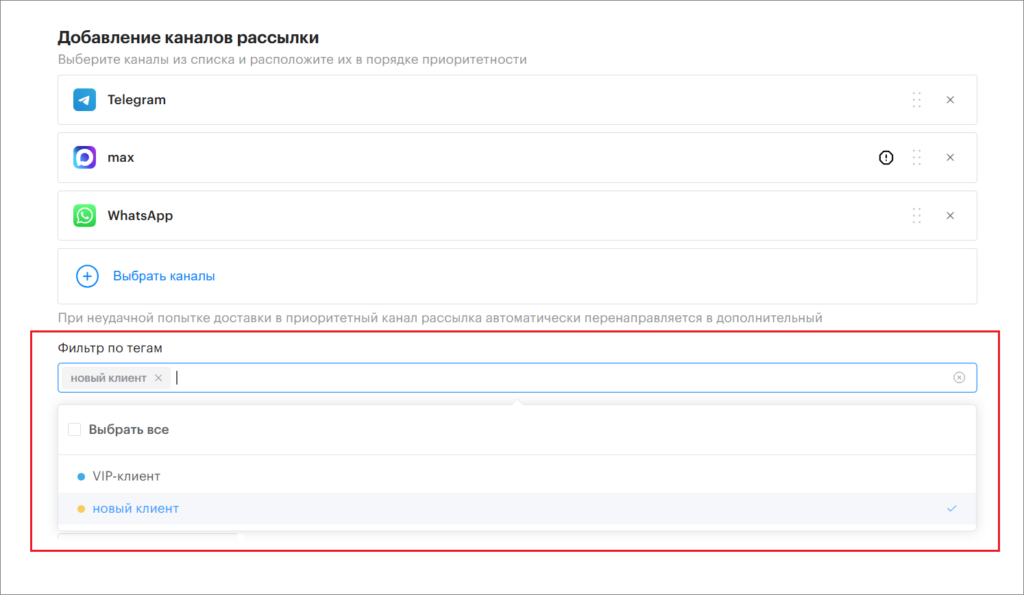Click the WhatsApp channel name text
The height and width of the screenshot is (595, 1024).
point(140,216)
